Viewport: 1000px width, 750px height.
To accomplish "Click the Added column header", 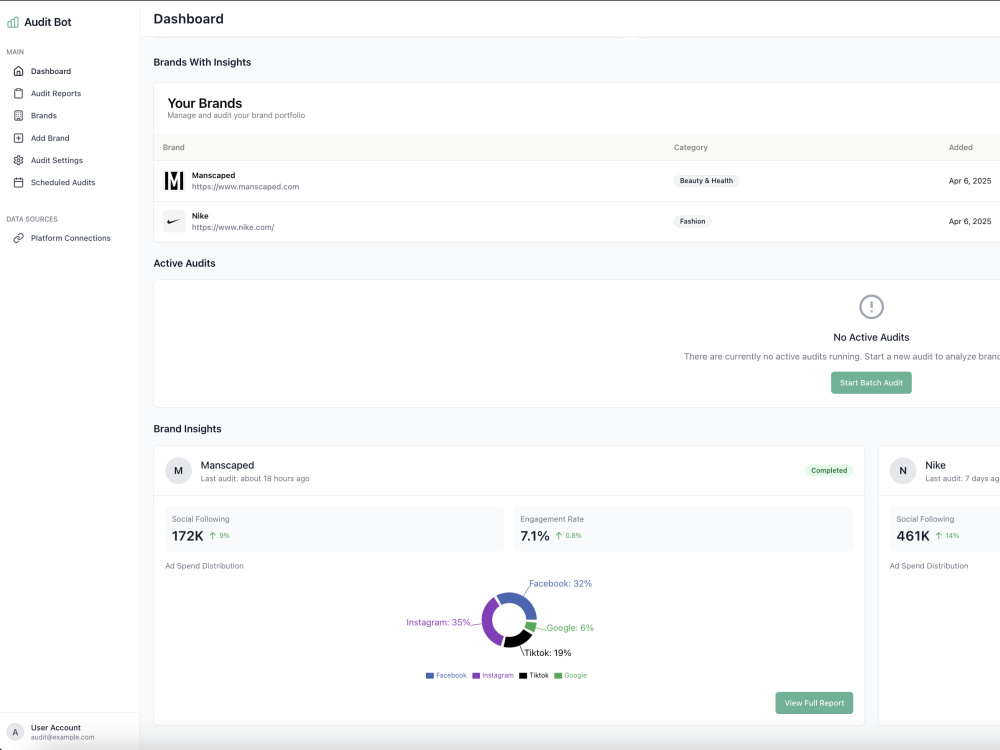I will click(x=960, y=147).
